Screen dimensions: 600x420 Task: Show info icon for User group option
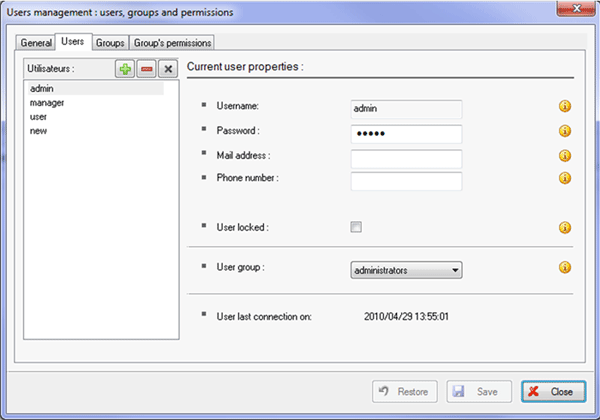point(565,267)
